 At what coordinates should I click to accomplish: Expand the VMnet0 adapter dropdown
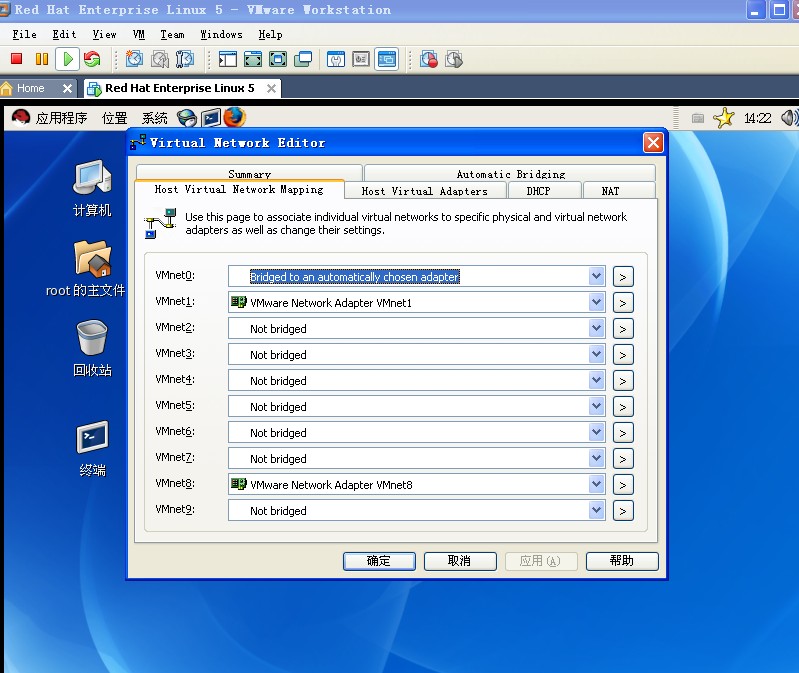(x=597, y=277)
